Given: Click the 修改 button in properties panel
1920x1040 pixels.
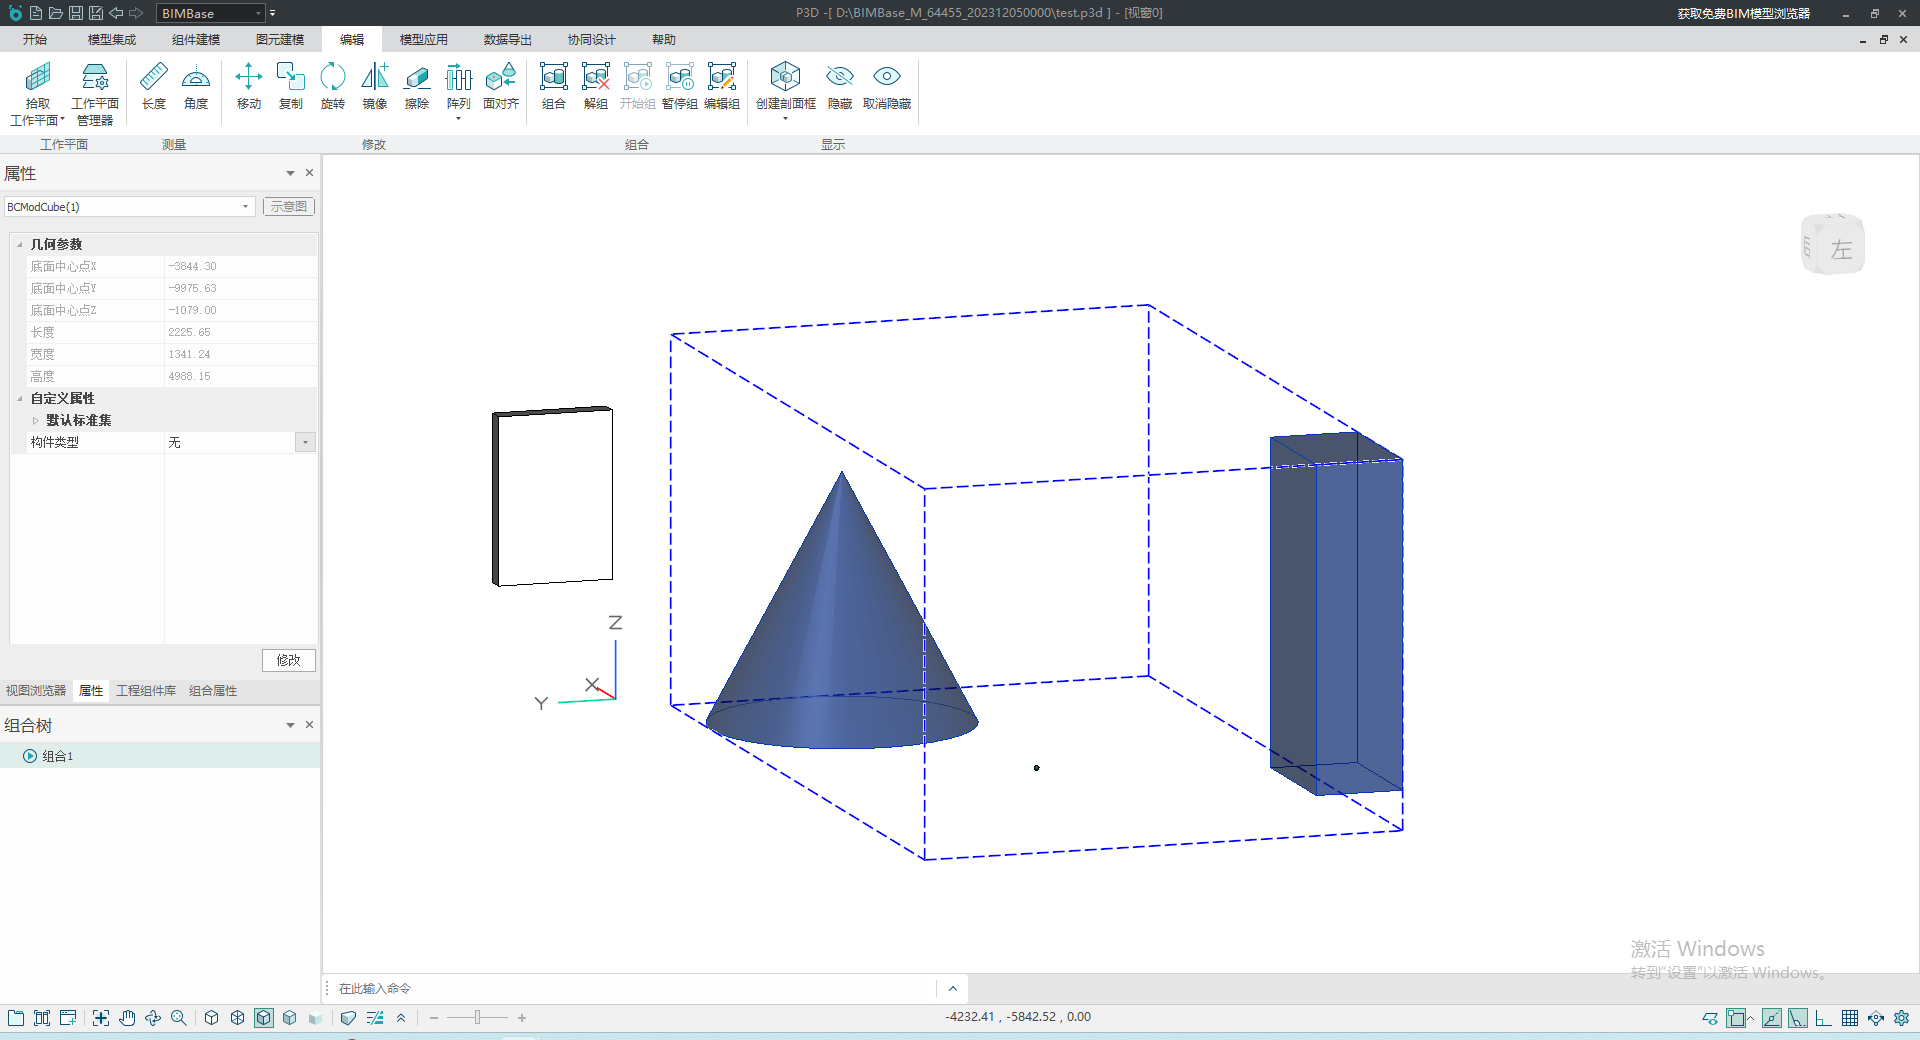Looking at the screenshot, I should tap(288, 660).
